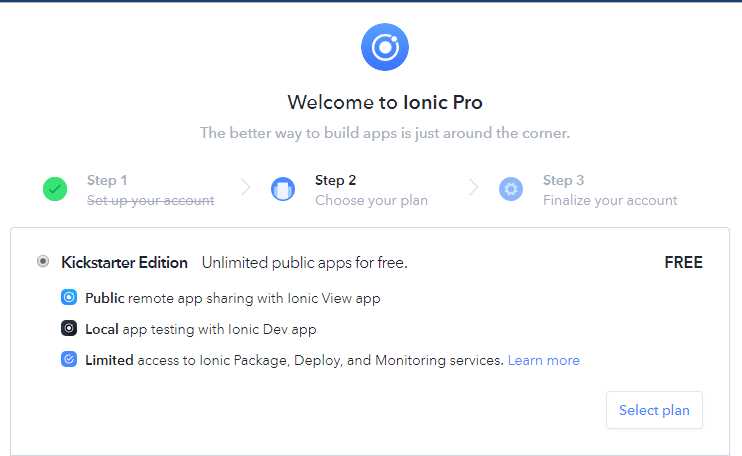The width and height of the screenshot is (742, 456).
Task: Click 'Limited access to Ionic Package' text
Action: coord(294,360)
